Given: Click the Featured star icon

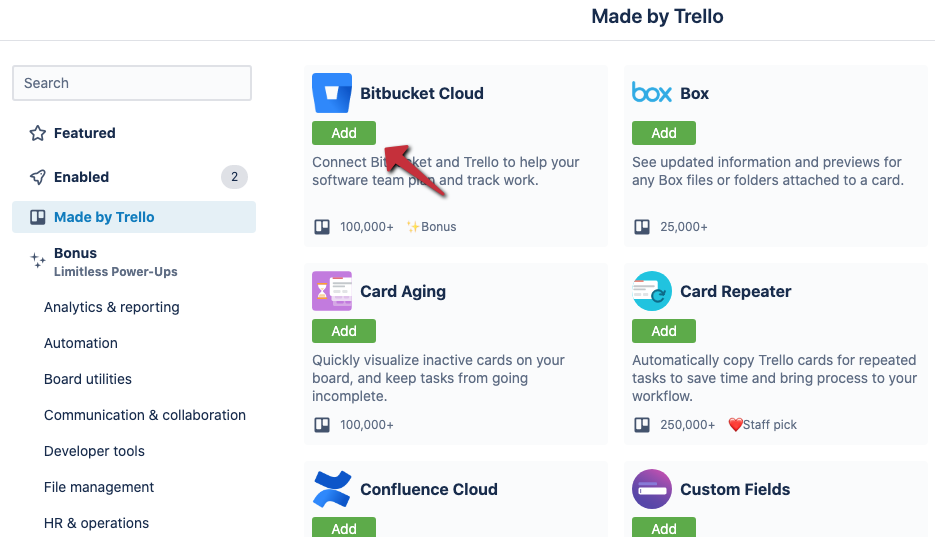Looking at the screenshot, I should click(38, 133).
